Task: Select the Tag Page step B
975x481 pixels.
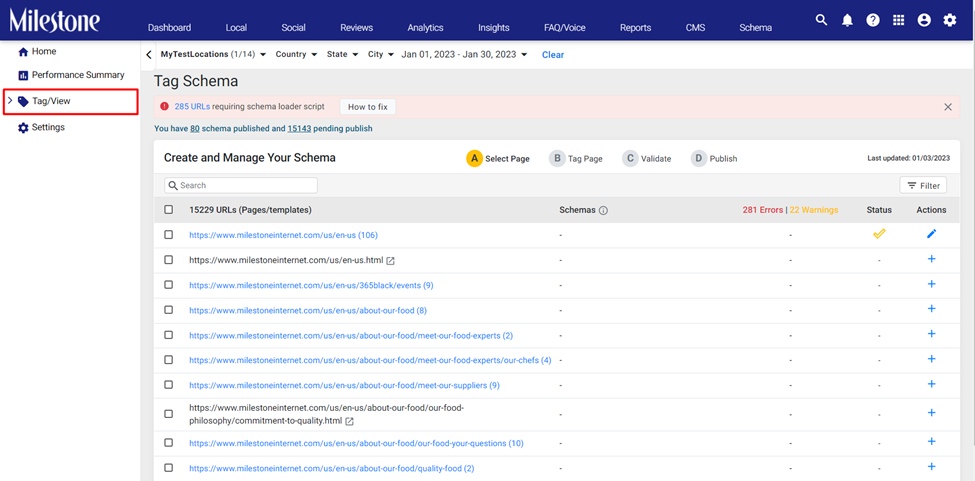Action: click(x=576, y=158)
